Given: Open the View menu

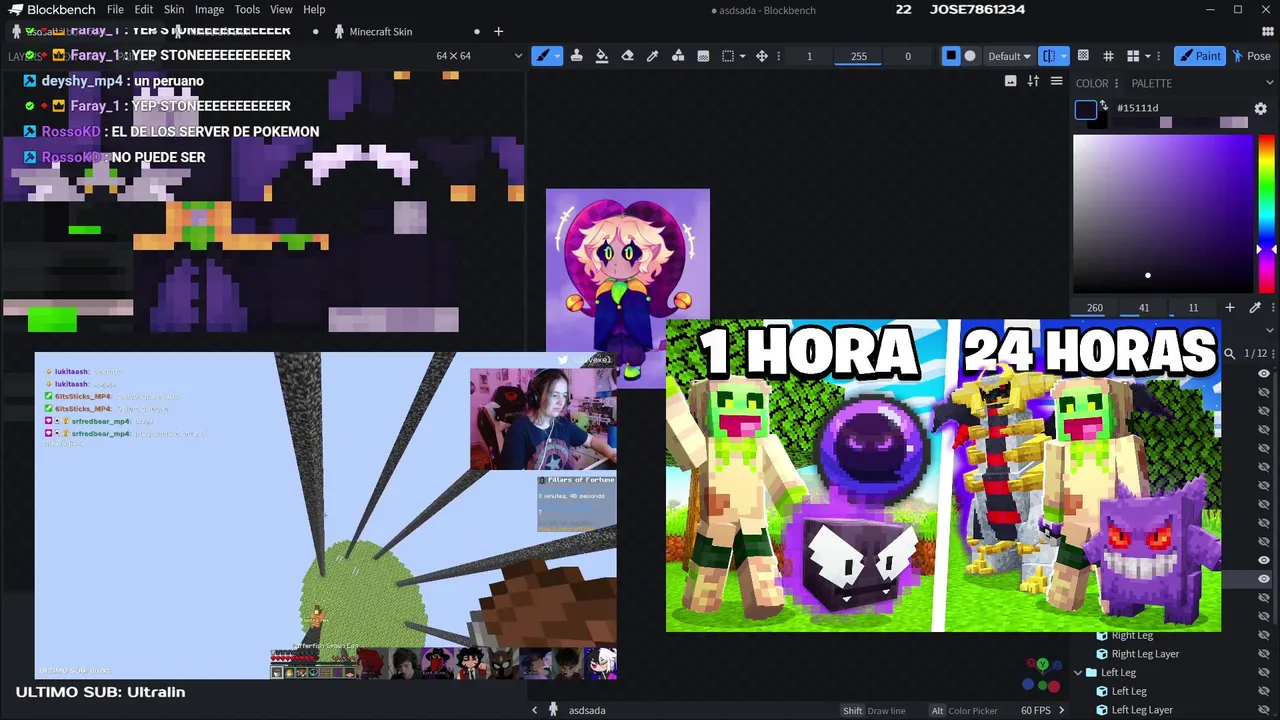Looking at the screenshot, I should tap(281, 10).
